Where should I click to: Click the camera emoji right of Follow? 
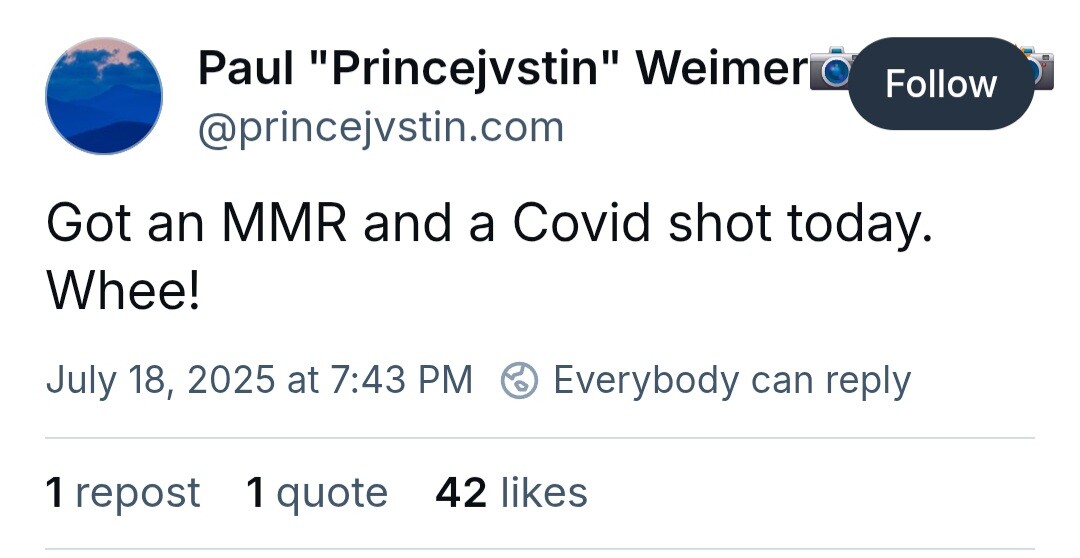point(1040,70)
